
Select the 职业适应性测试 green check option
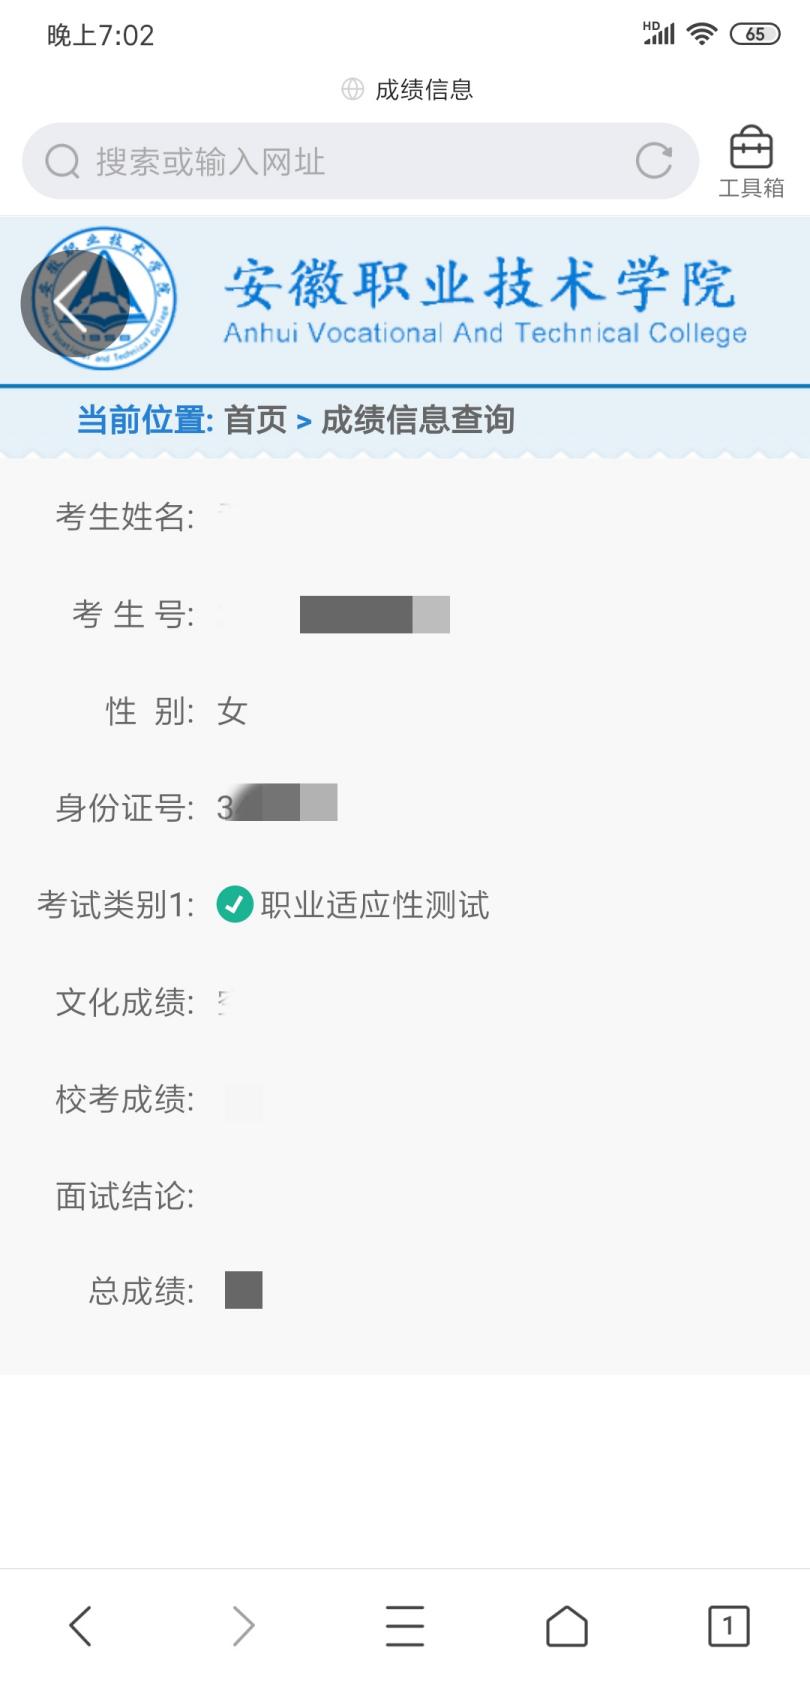(235, 905)
